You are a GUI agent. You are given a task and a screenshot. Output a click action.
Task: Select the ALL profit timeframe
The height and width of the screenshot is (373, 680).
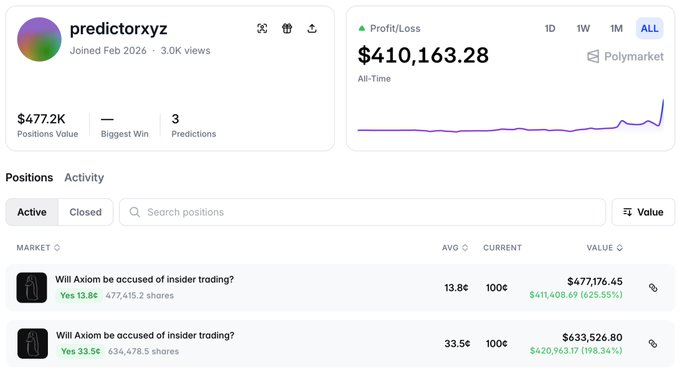click(x=649, y=29)
